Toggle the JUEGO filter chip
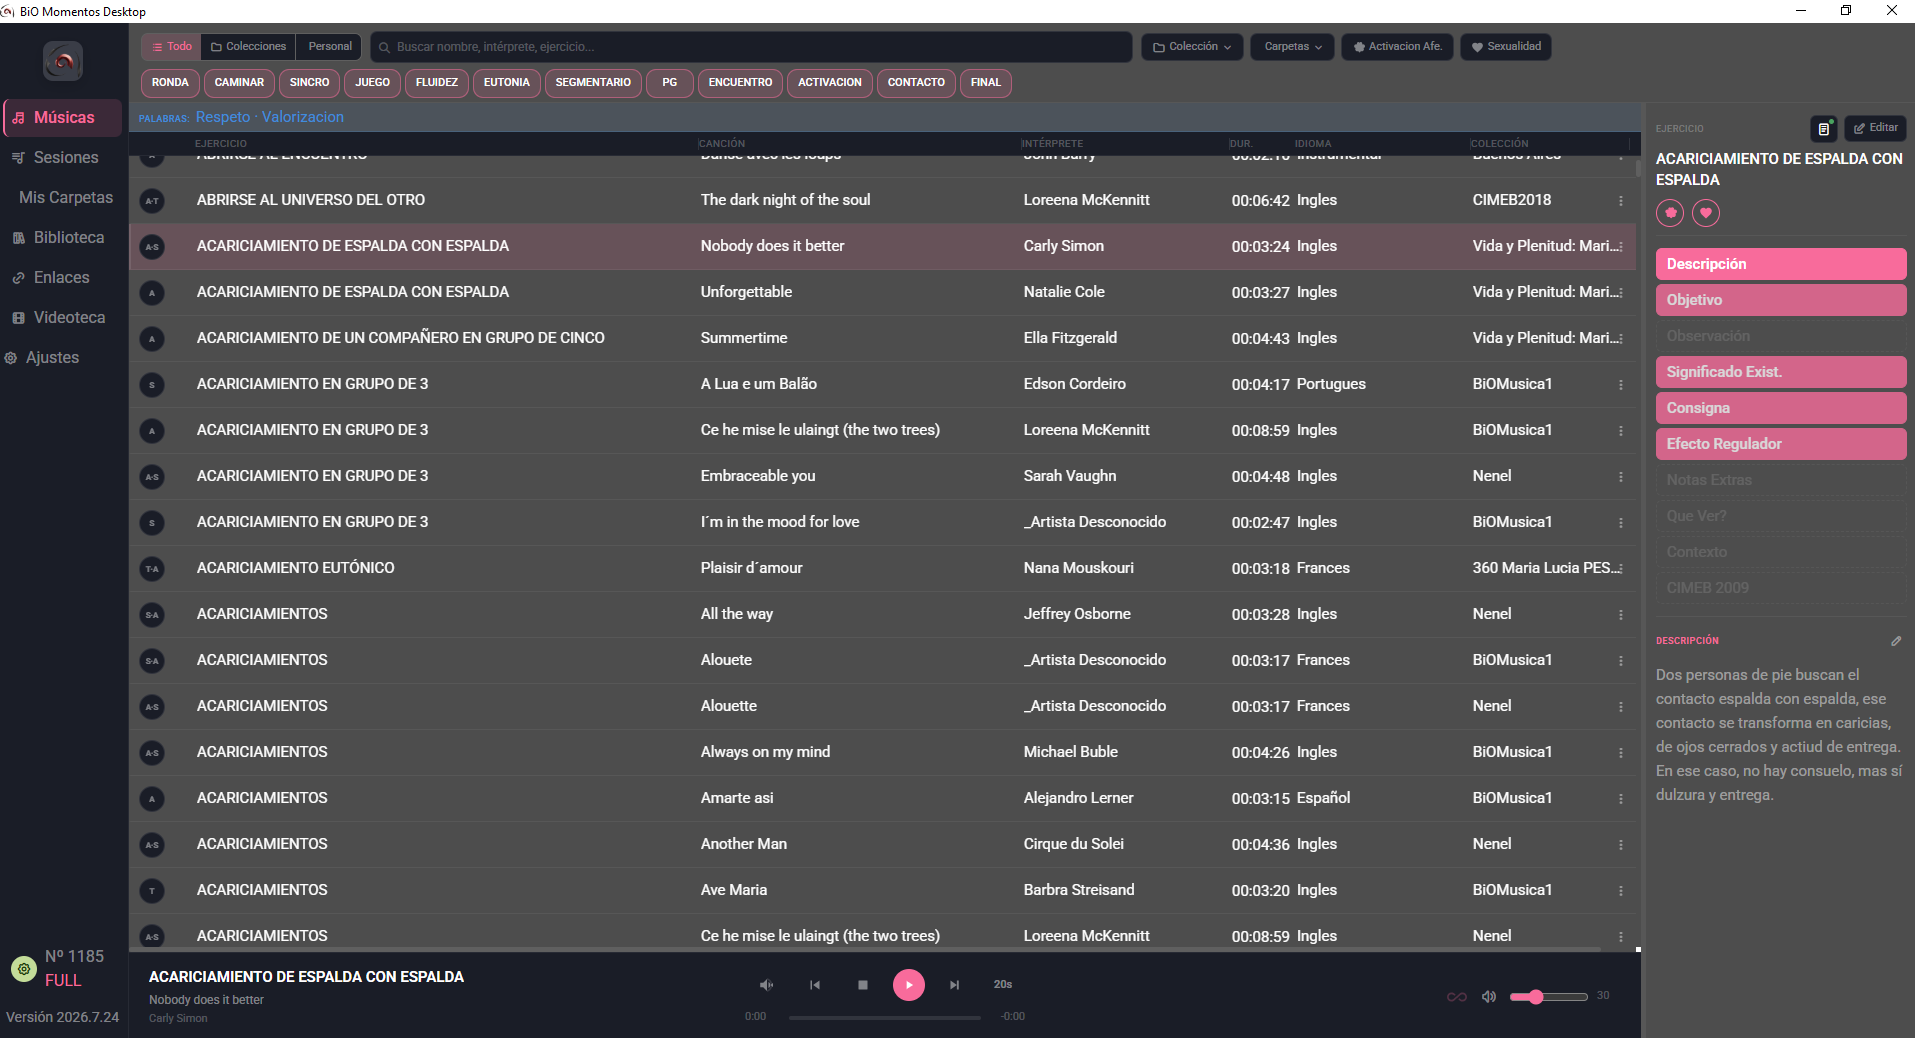 pyautogui.click(x=372, y=83)
